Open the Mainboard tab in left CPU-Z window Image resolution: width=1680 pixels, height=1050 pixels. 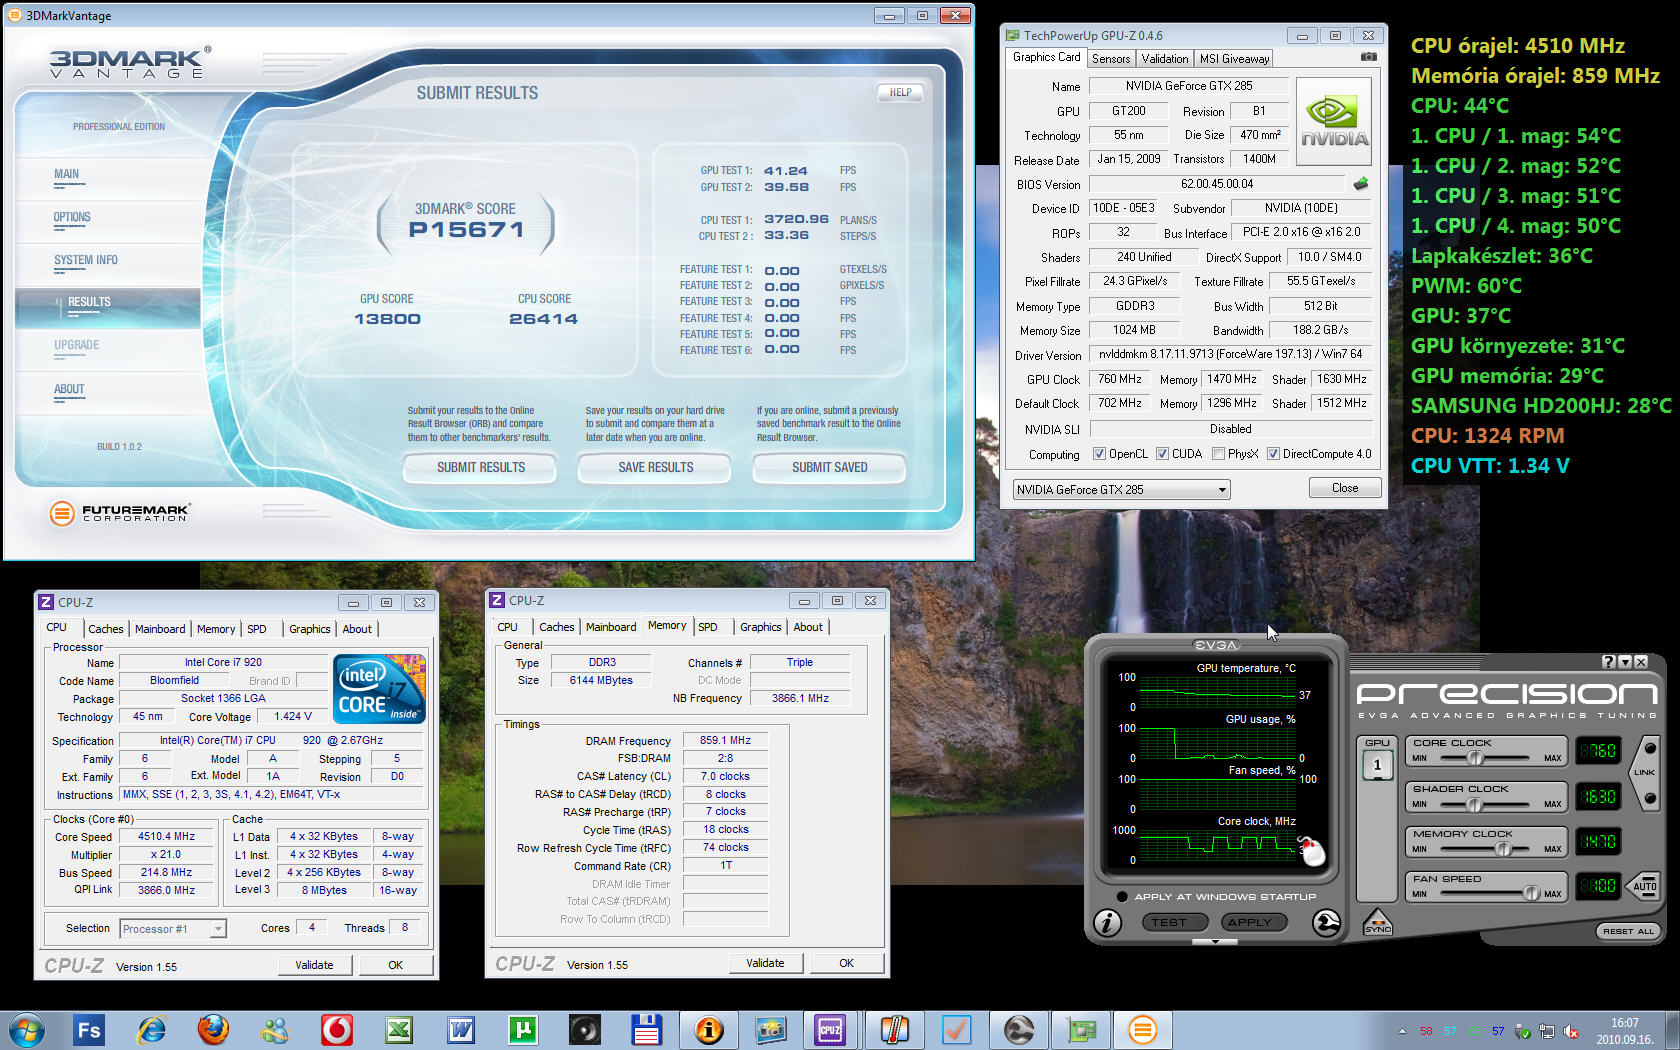pos(160,629)
